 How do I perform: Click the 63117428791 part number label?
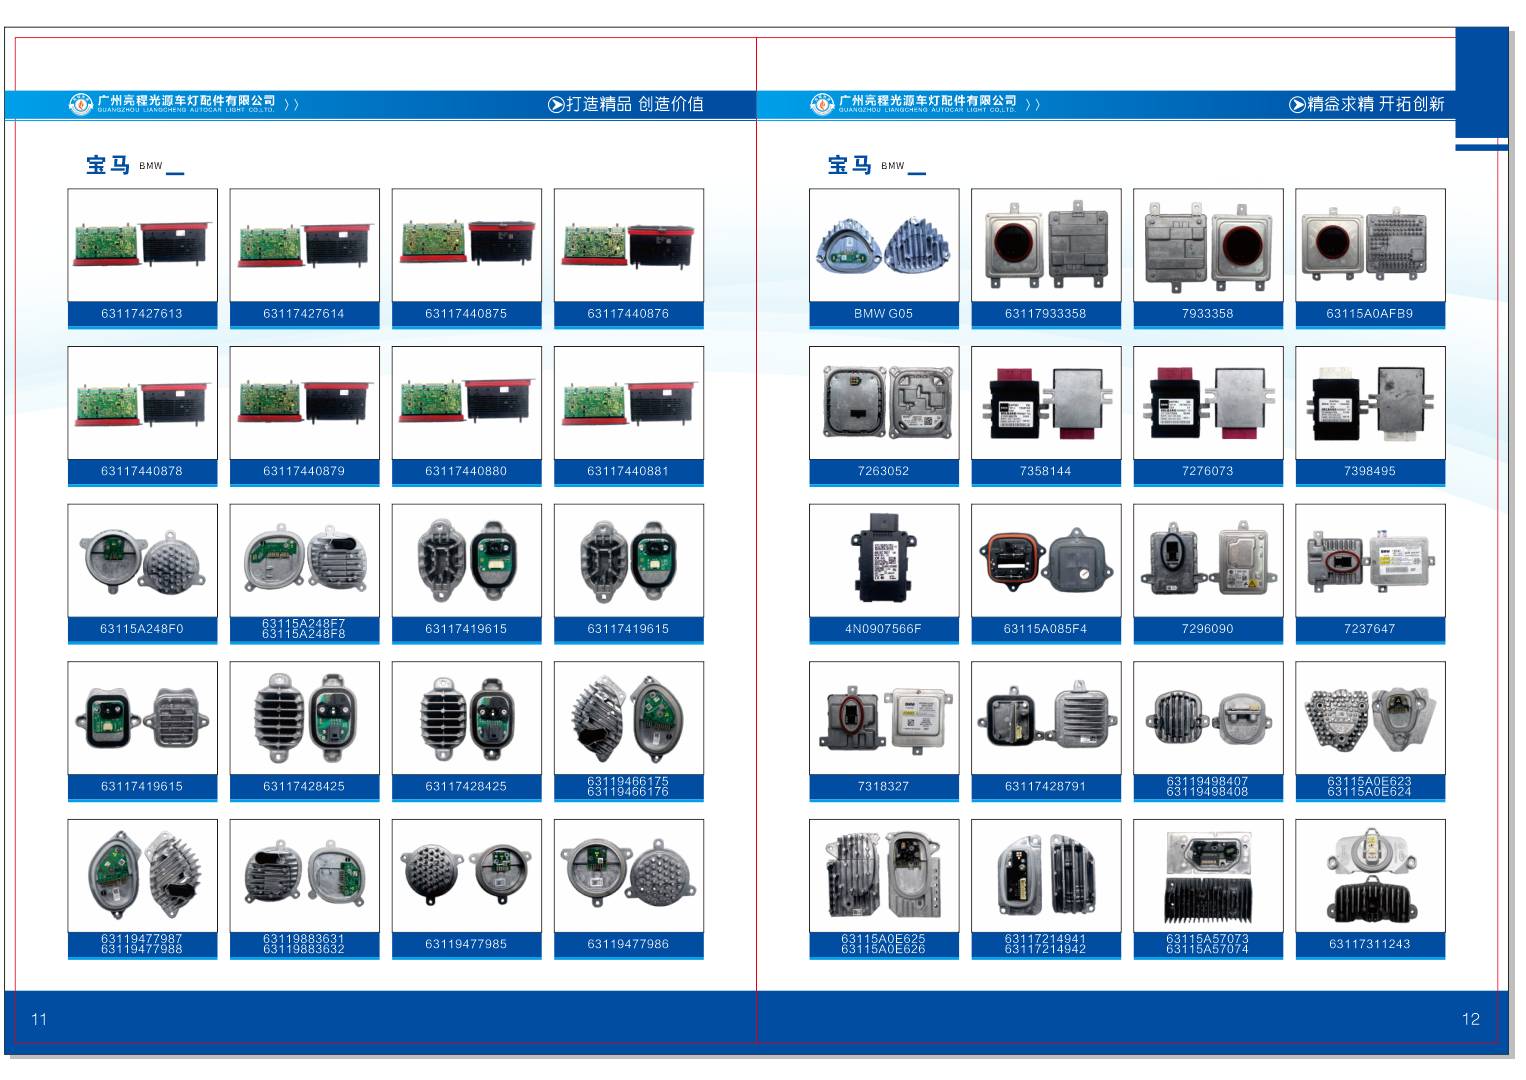(1045, 786)
